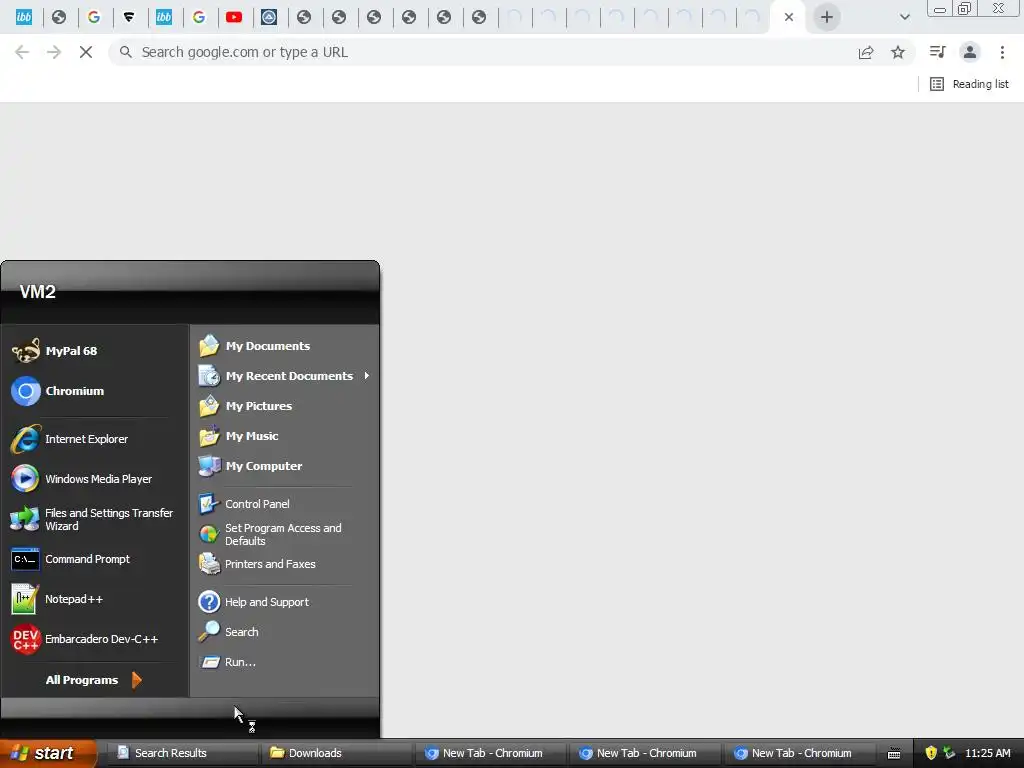Open the media controls icon
The image size is (1024, 768).
pyautogui.click(x=938, y=52)
